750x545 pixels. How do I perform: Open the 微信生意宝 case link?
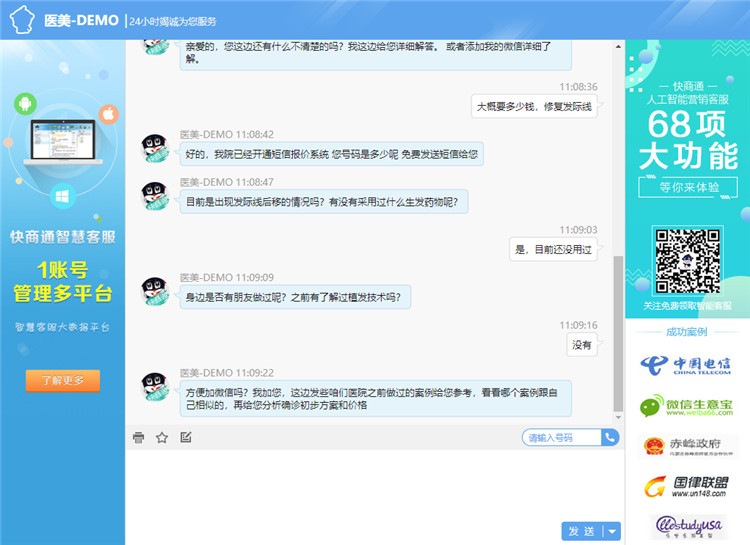(x=686, y=406)
